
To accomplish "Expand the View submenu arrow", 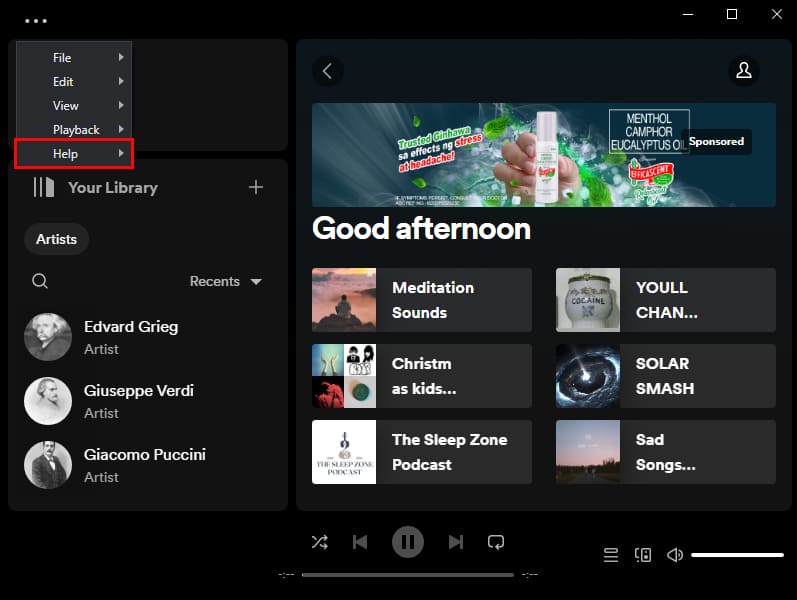I will (x=121, y=105).
